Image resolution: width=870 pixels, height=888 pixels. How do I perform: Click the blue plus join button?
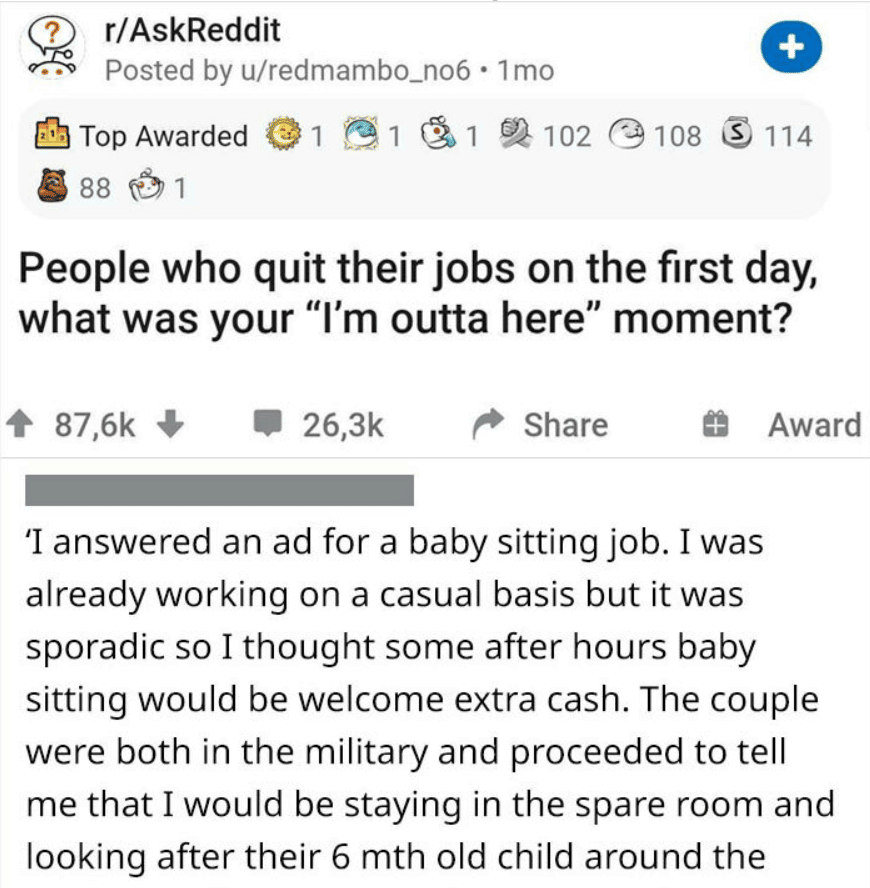click(x=791, y=47)
